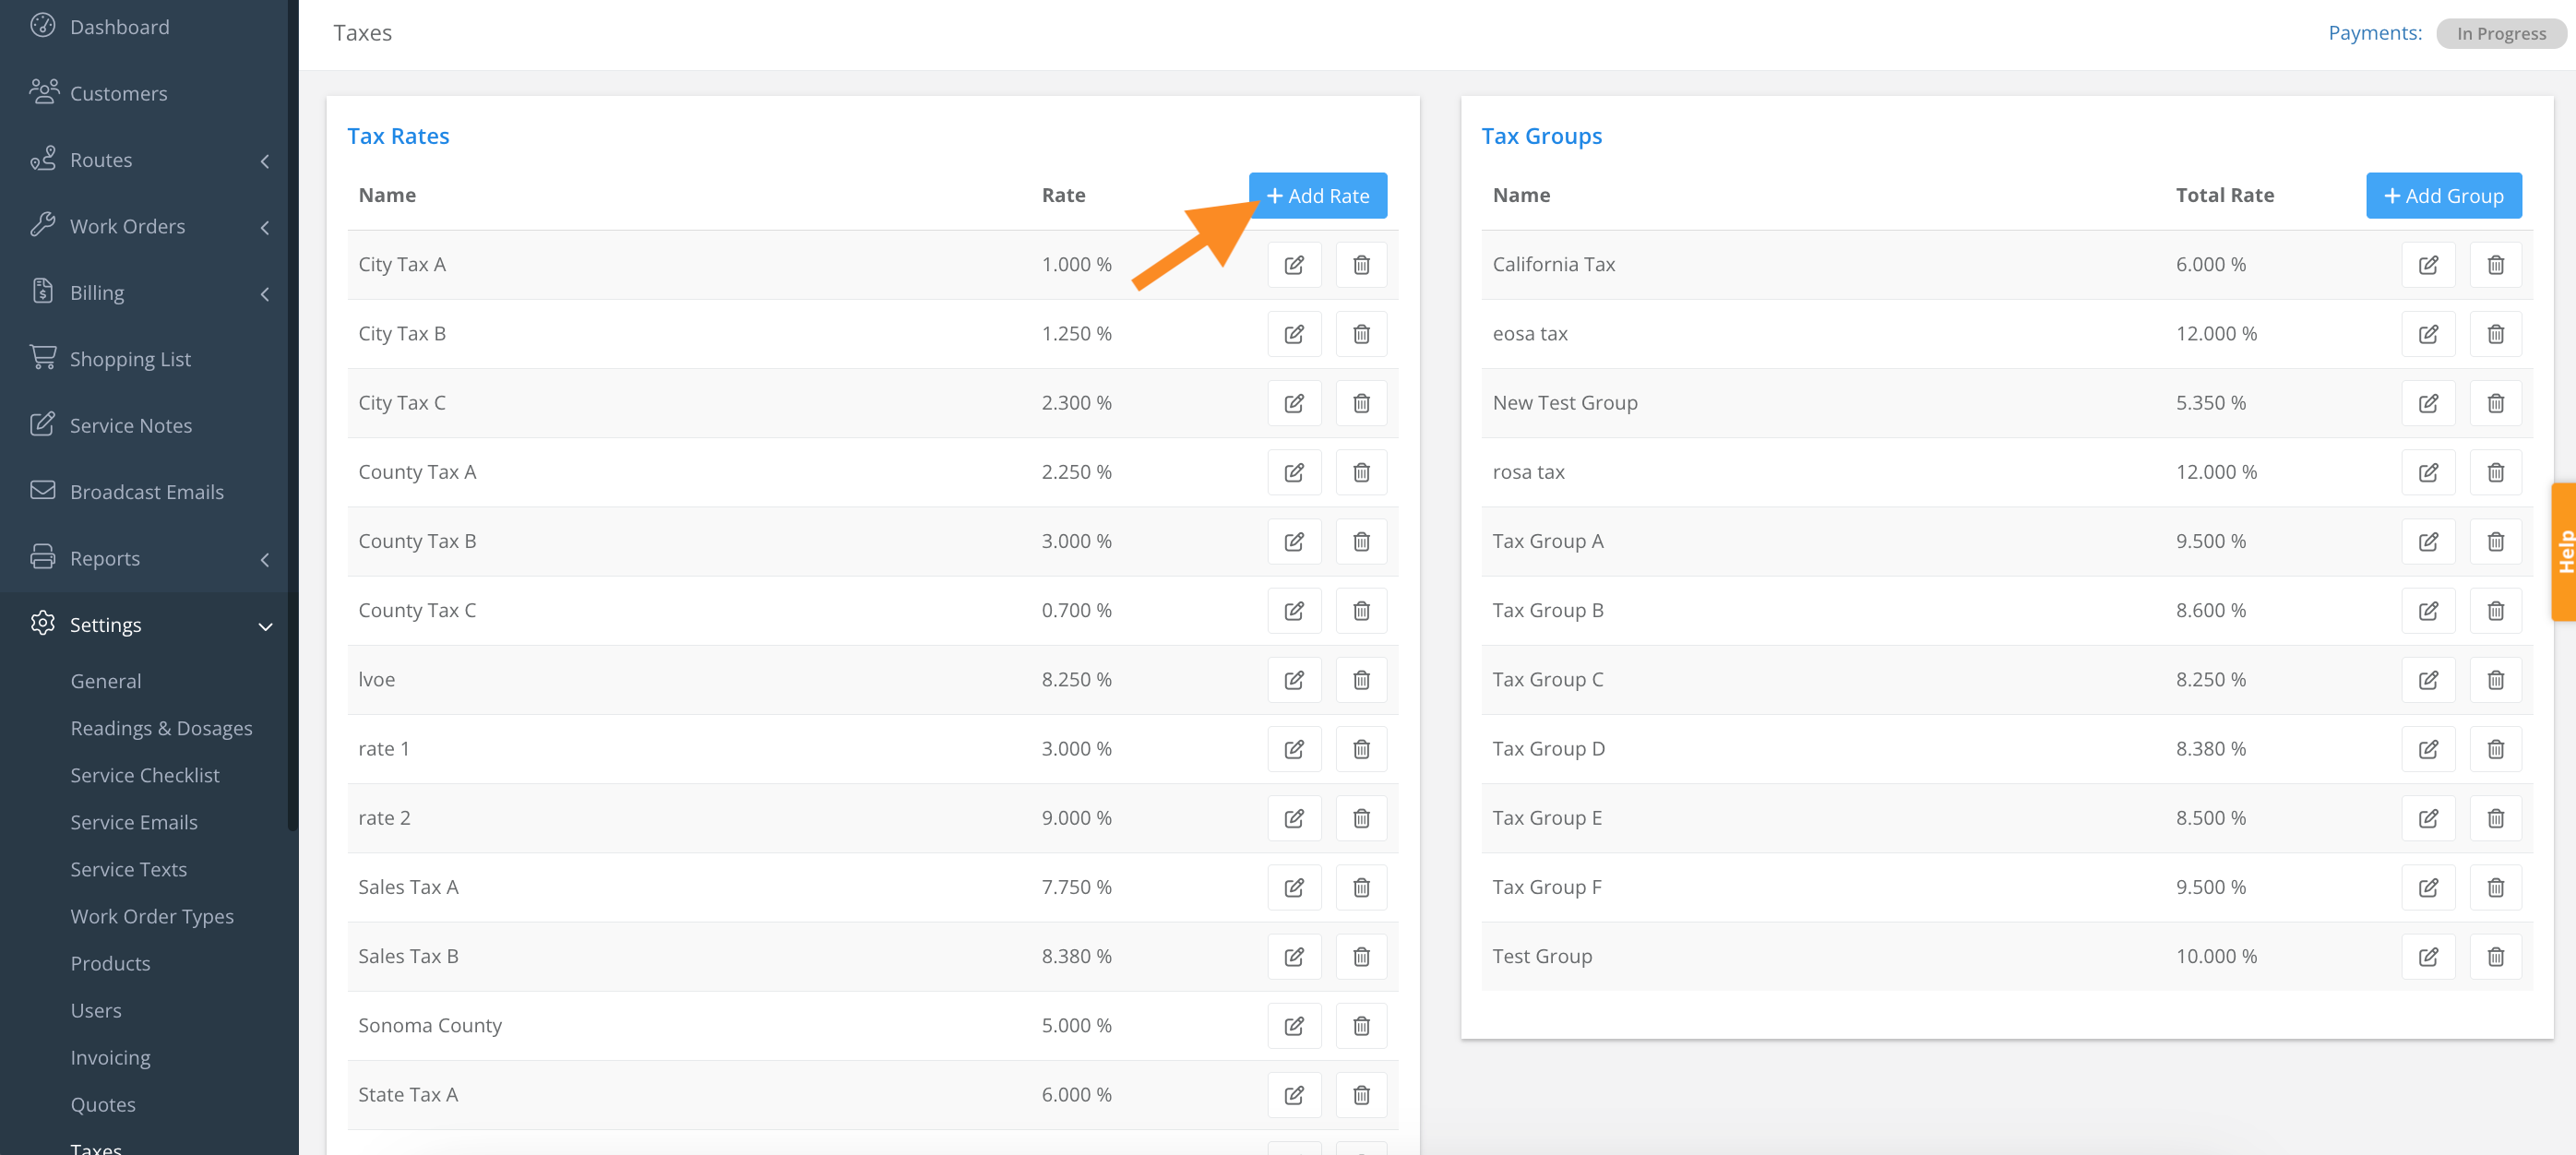The height and width of the screenshot is (1155, 2576).
Task: Edit the California Tax group
Action: tap(2428, 265)
